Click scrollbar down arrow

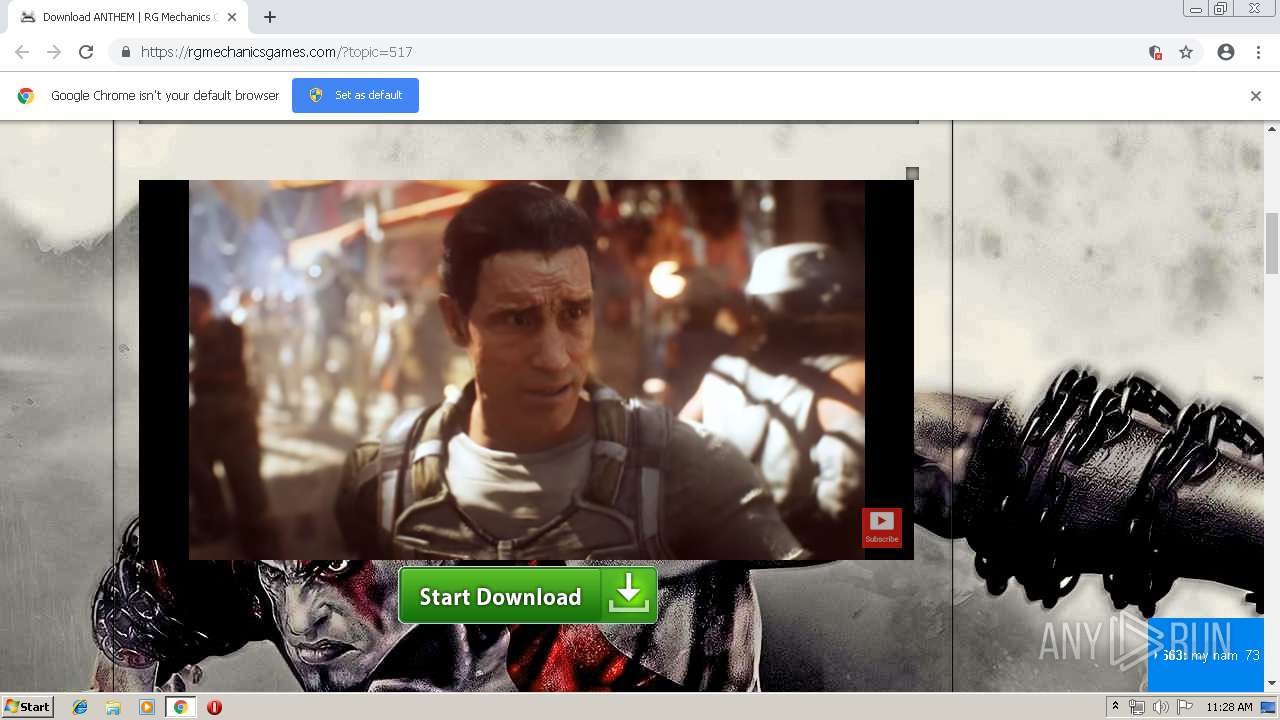1272,683
